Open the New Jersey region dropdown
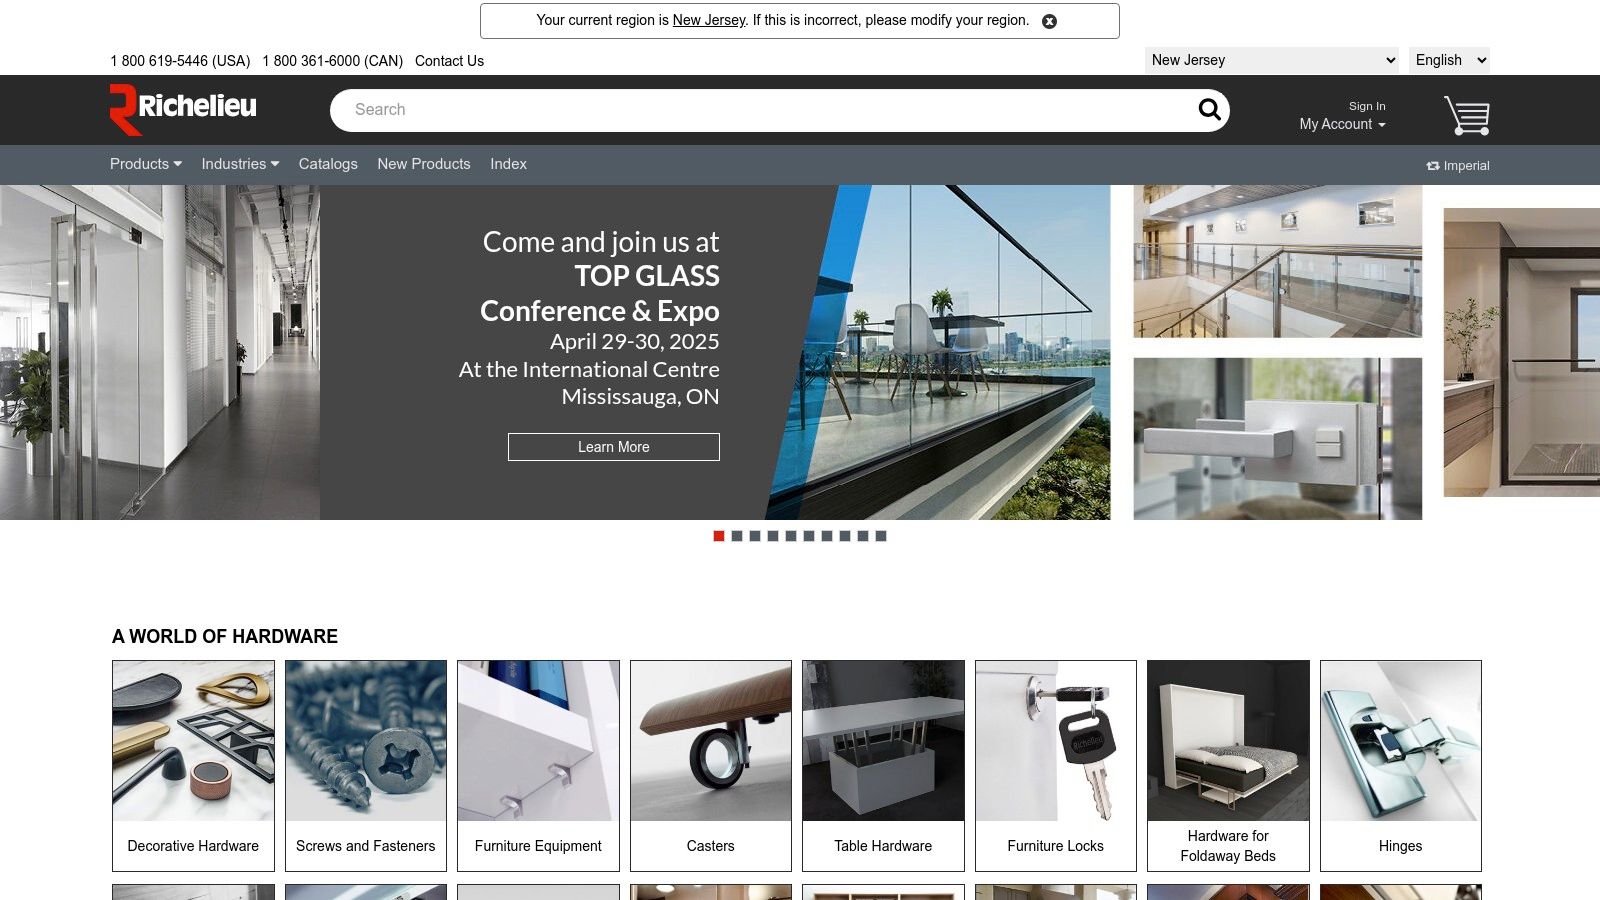Viewport: 1600px width, 900px height. (1272, 60)
